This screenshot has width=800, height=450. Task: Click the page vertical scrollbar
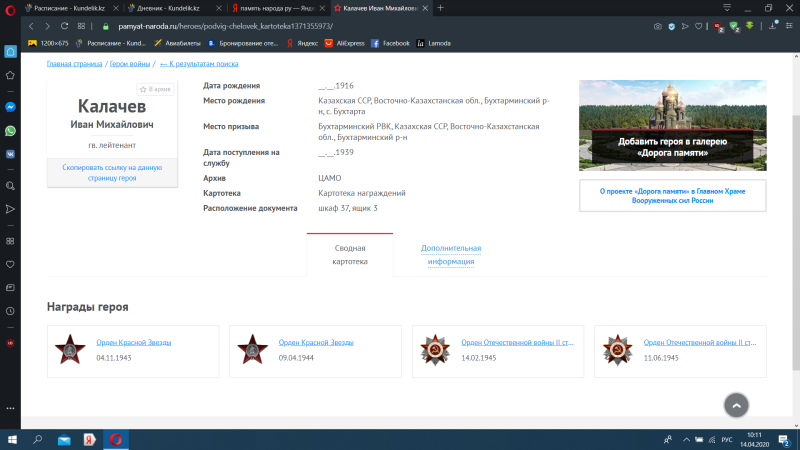click(796, 242)
